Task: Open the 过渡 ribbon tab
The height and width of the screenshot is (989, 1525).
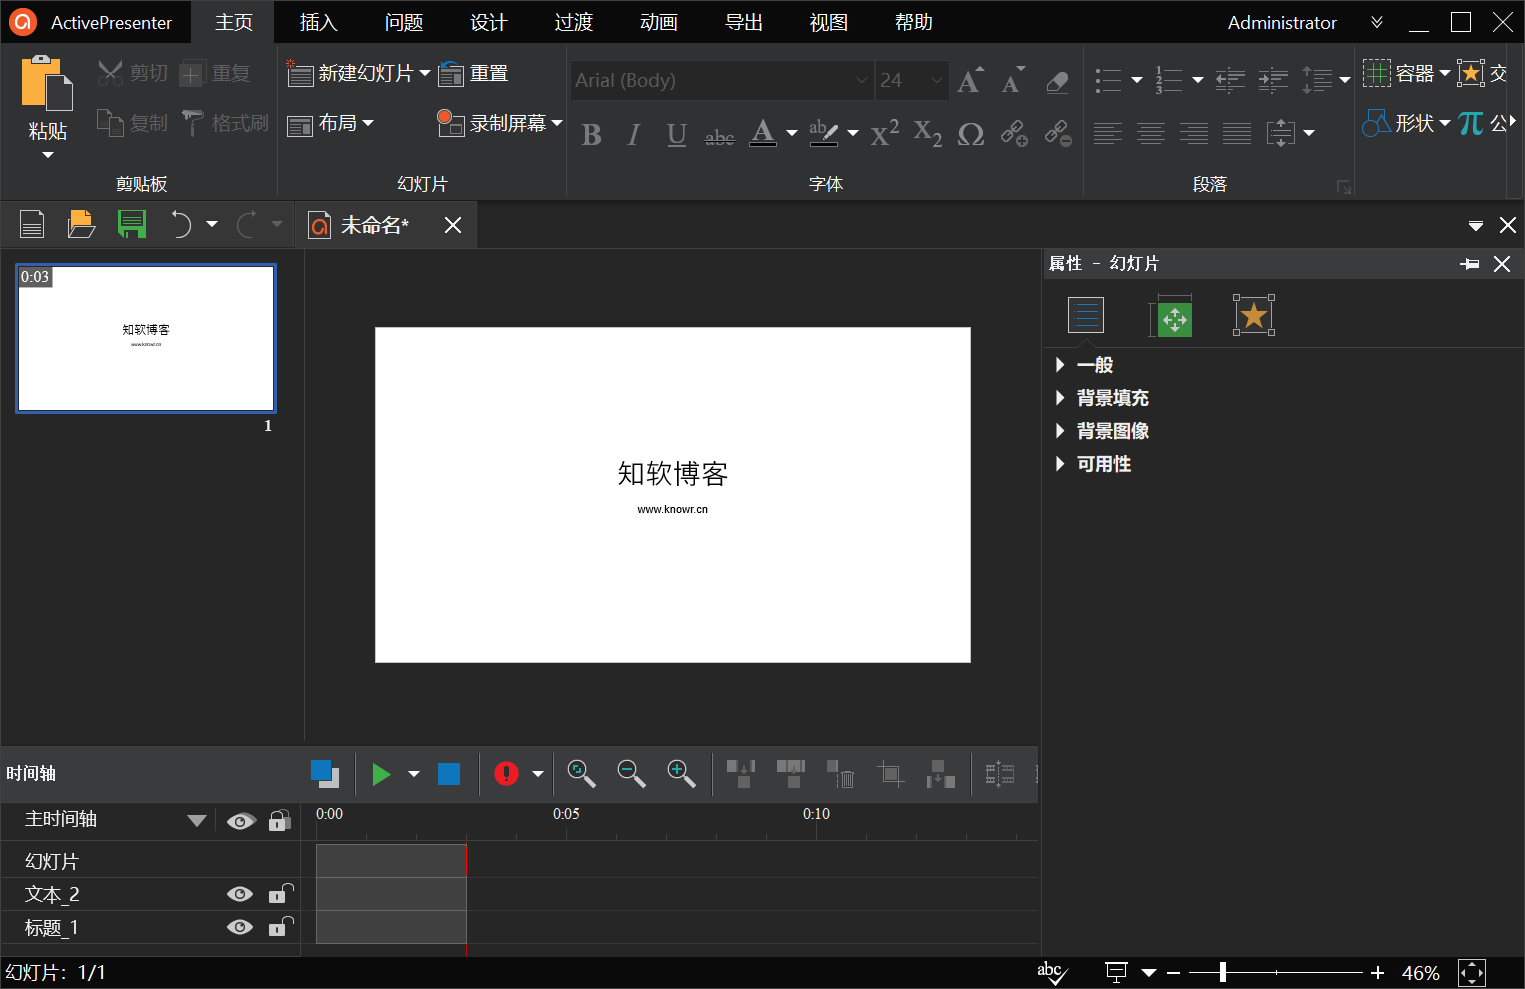Action: click(x=574, y=22)
